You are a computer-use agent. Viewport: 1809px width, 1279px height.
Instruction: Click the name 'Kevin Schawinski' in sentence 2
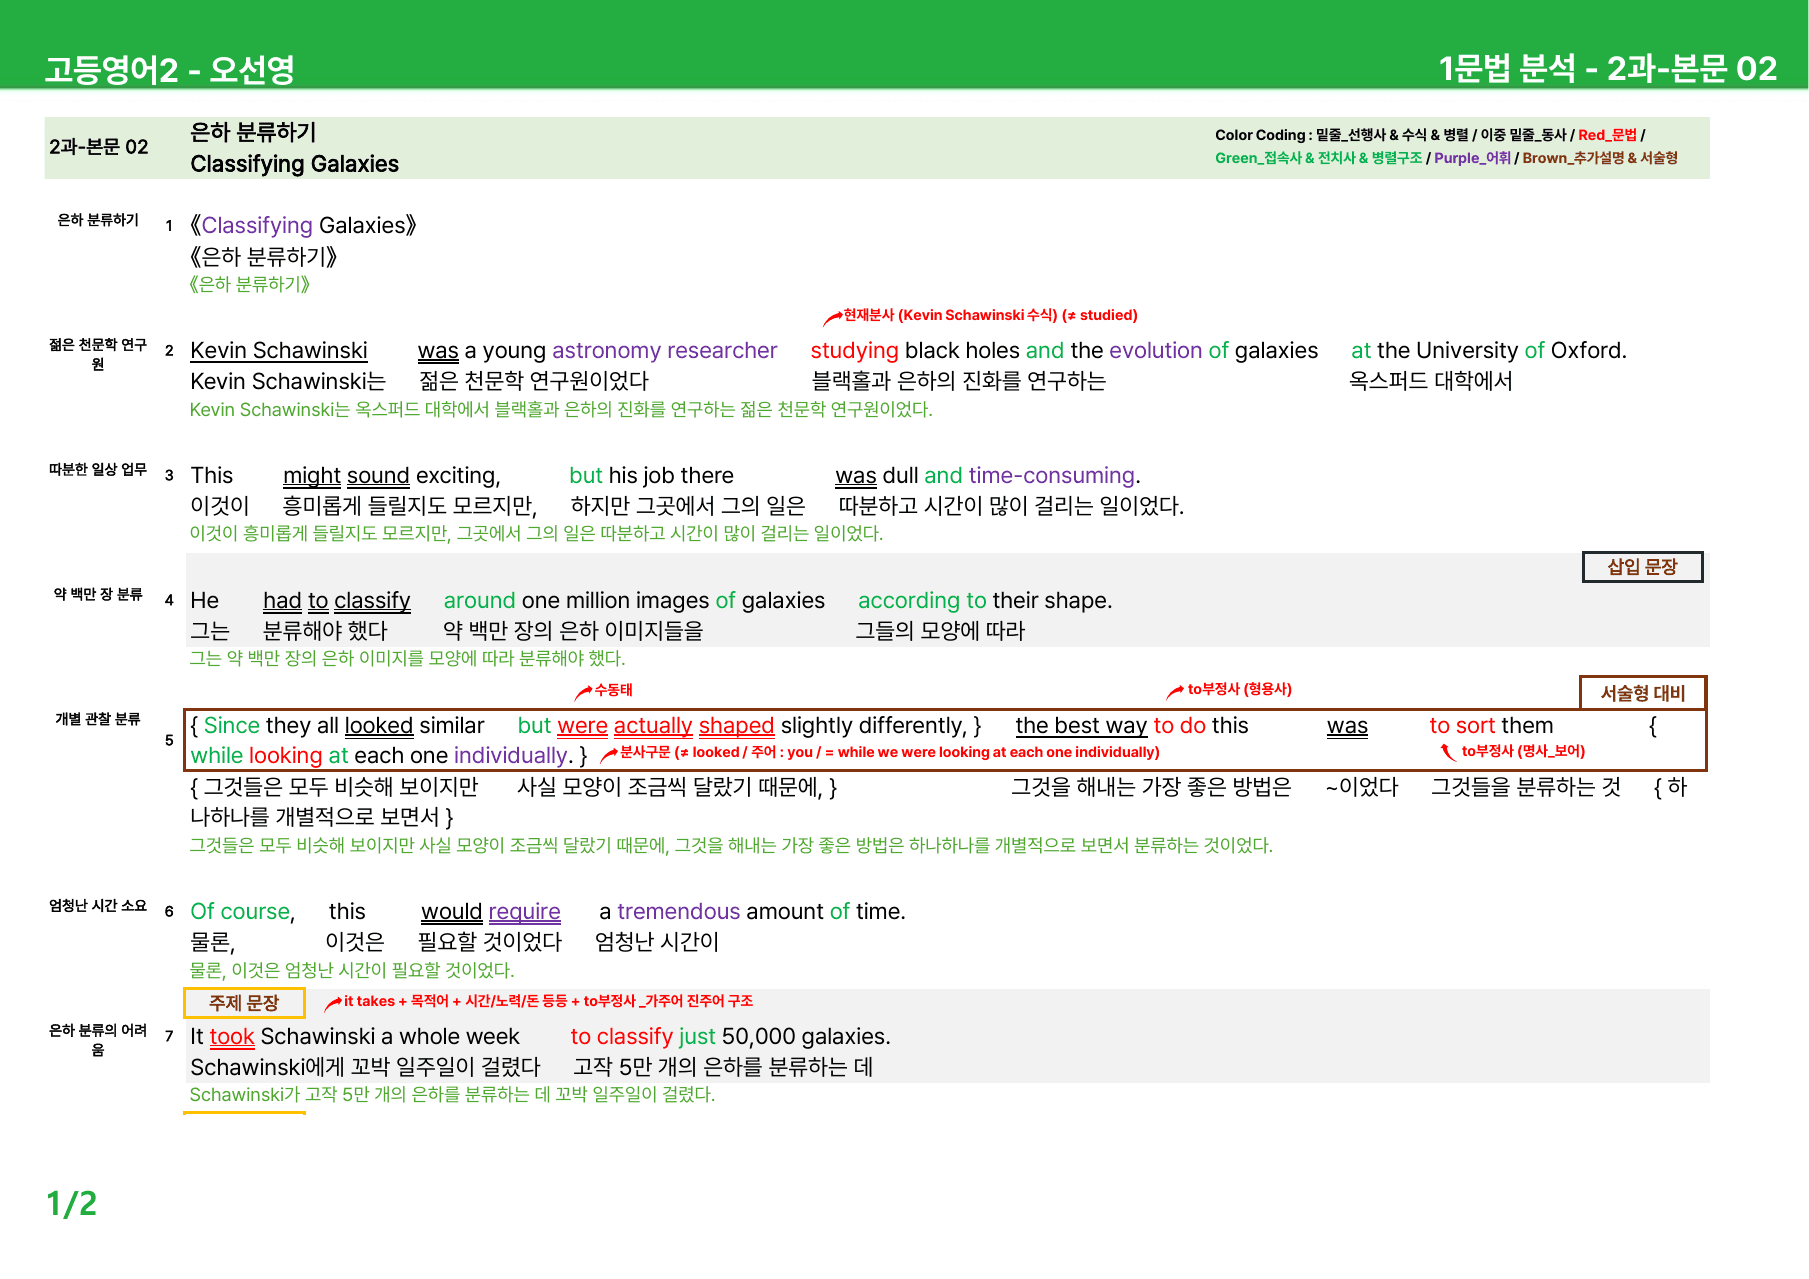(x=279, y=350)
